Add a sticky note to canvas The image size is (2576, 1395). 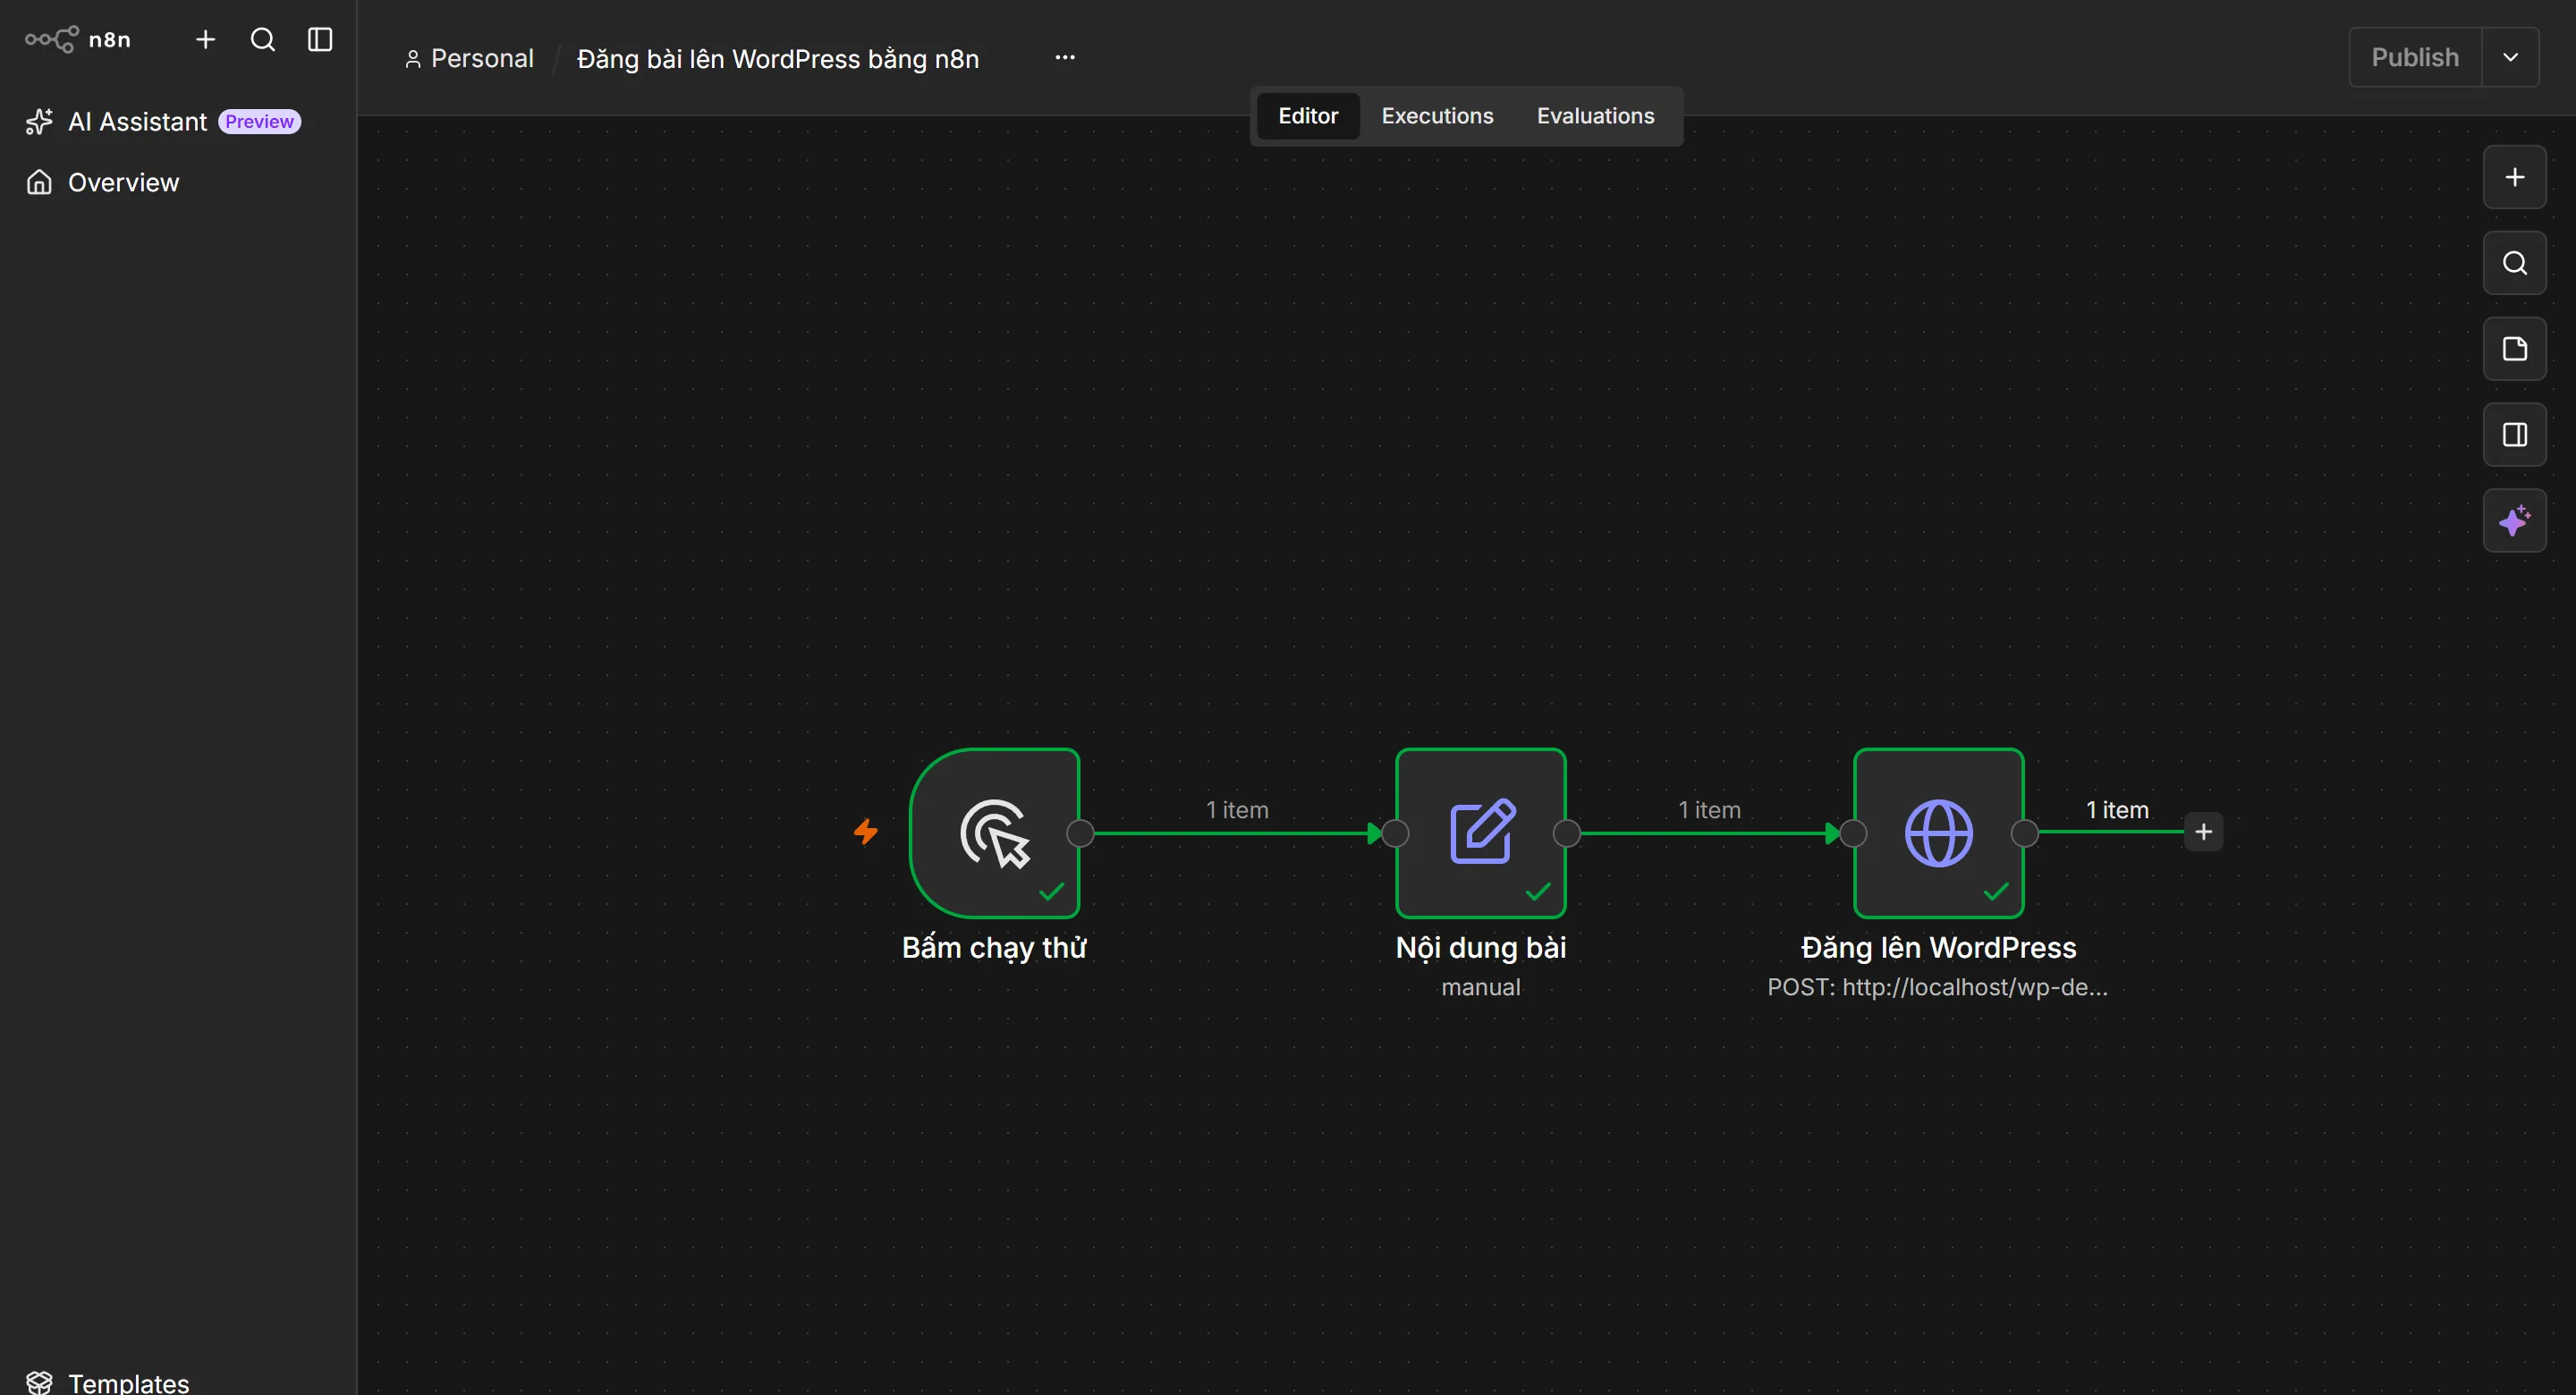(x=2514, y=349)
